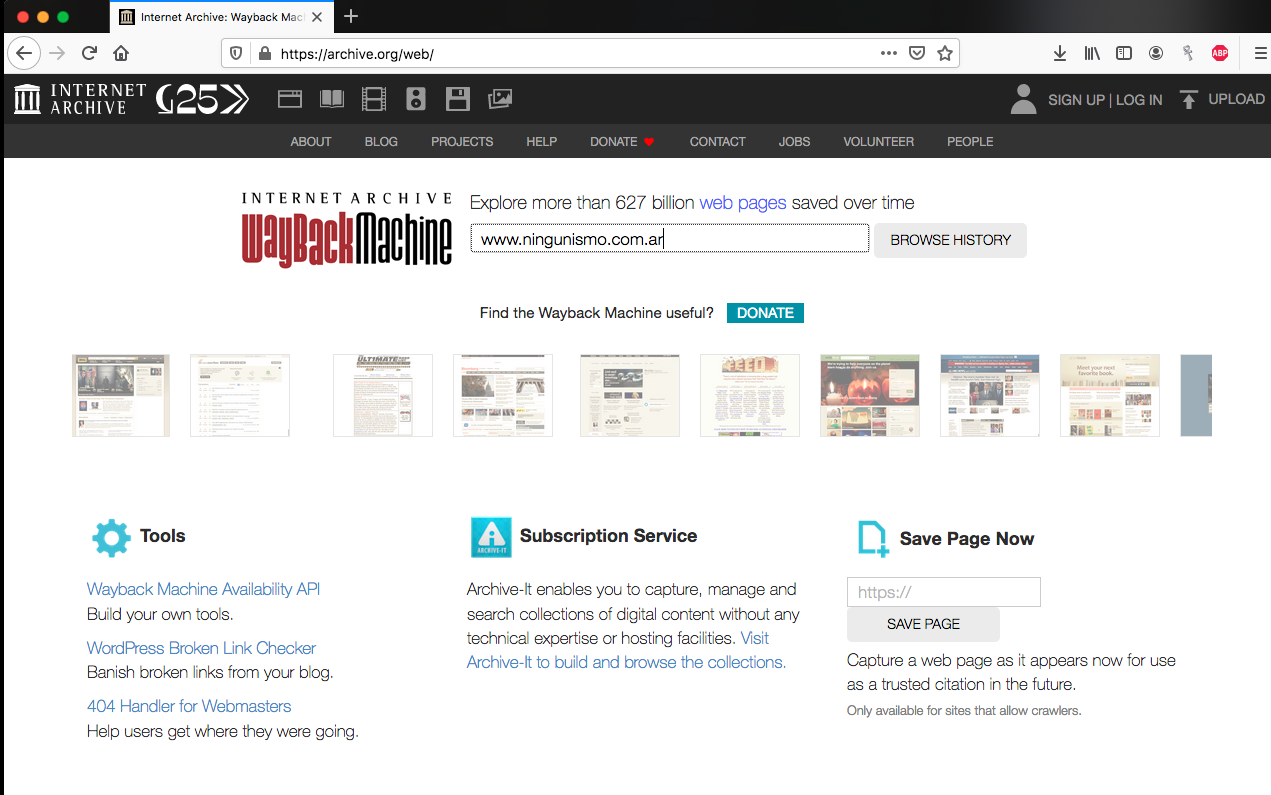Viewport: 1271px width, 795px height.
Task: Click the site security padlock icon
Action: point(264,54)
